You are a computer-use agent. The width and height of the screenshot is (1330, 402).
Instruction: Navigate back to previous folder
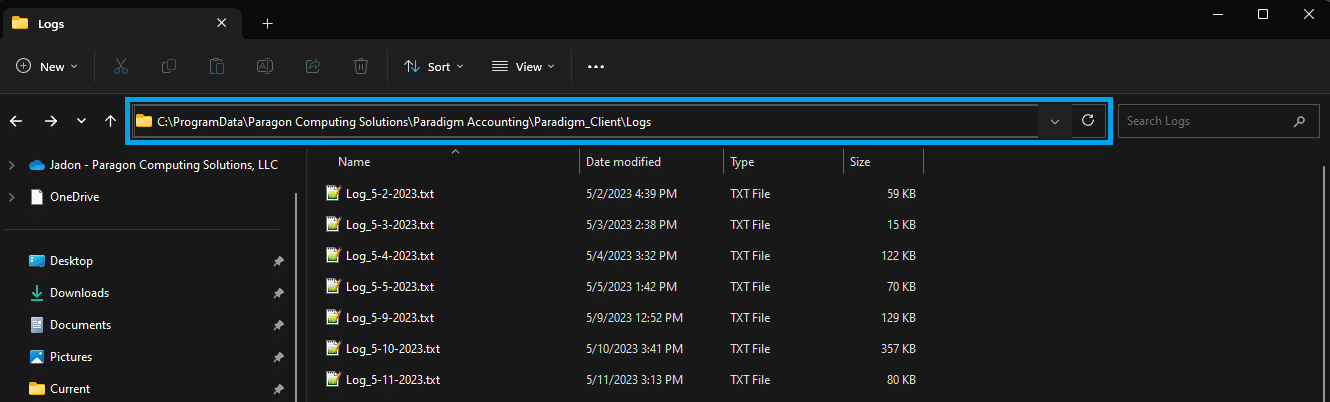pyautogui.click(x=16, y=121)
